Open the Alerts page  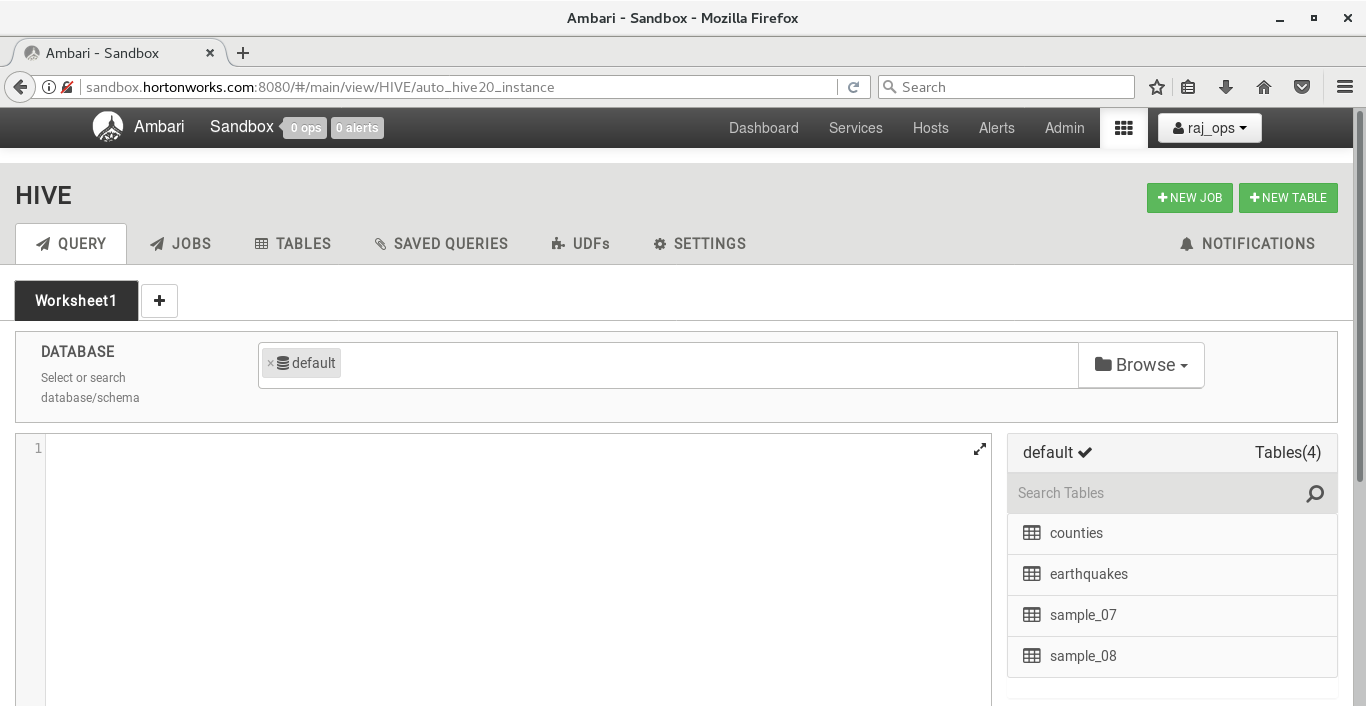(997, 128)
